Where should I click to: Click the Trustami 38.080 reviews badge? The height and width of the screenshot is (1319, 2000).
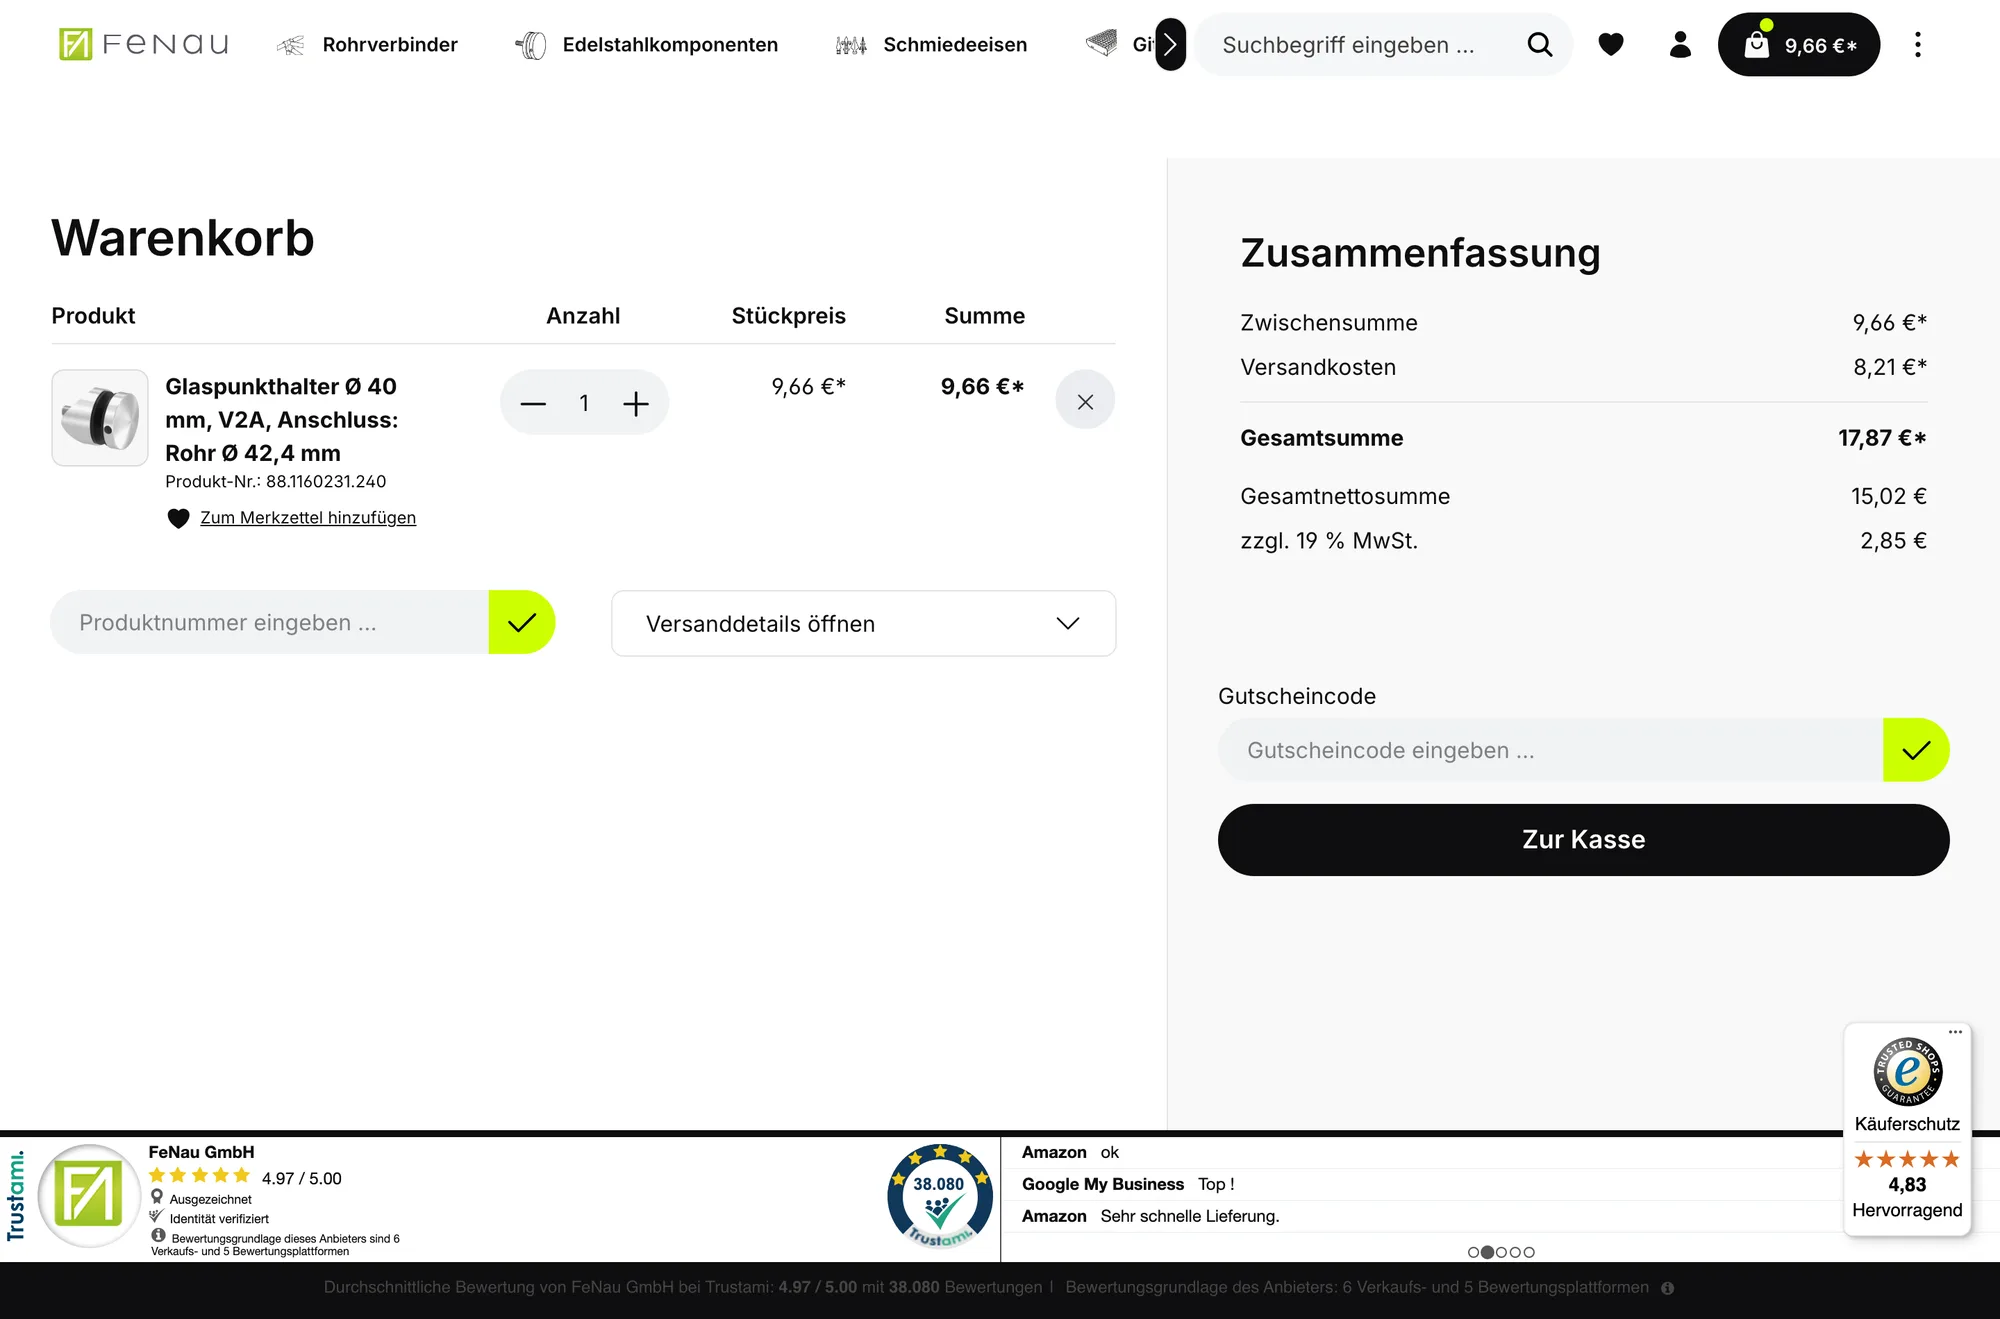click(x=939, y=1196)
